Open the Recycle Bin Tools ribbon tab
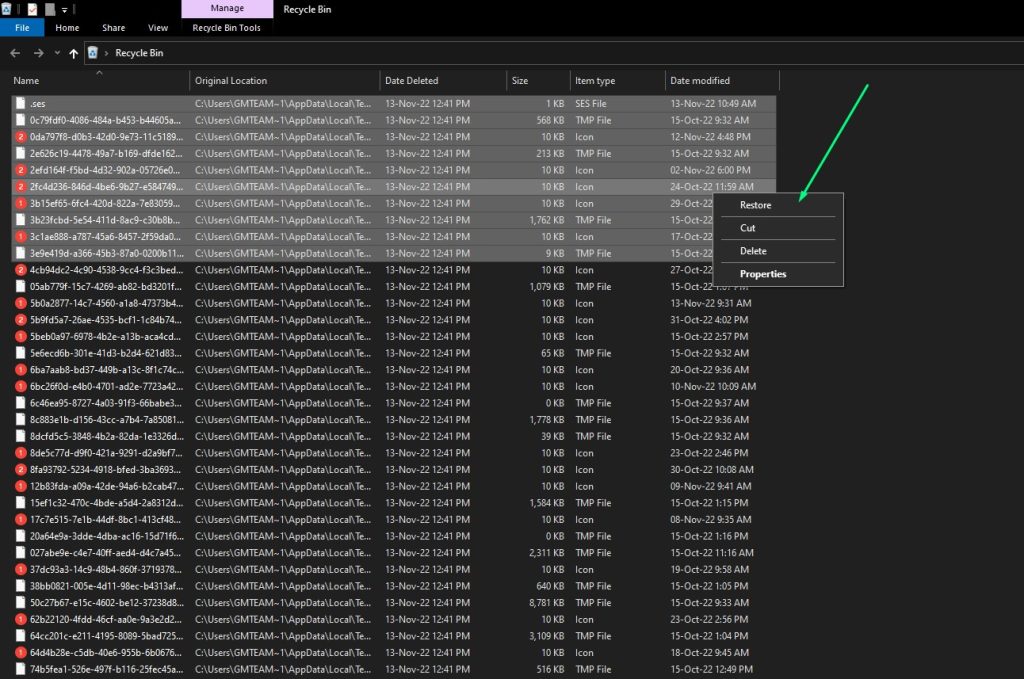This screenshot has height=679, width=1024. [x=227, y=28]
